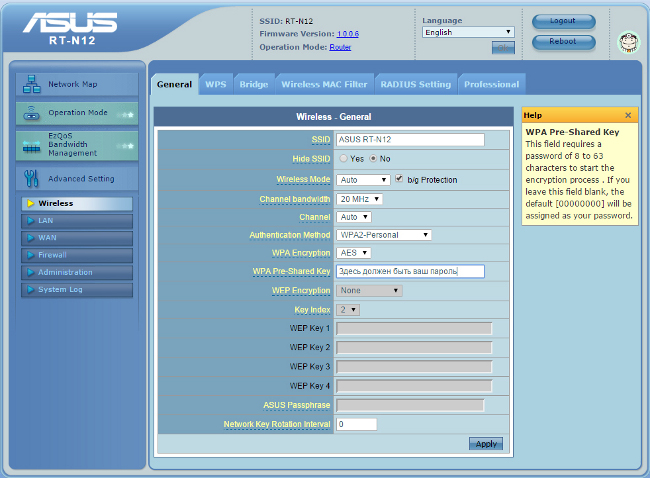
Task: Click the Wireless Mode label link
Action: [303, 179]
